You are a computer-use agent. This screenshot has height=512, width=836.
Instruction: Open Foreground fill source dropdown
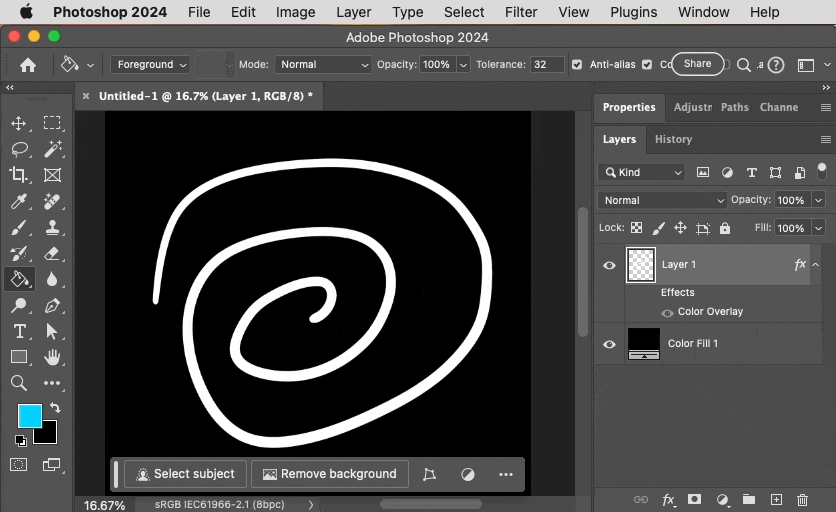pyautogui.click(x=150, y=65)
